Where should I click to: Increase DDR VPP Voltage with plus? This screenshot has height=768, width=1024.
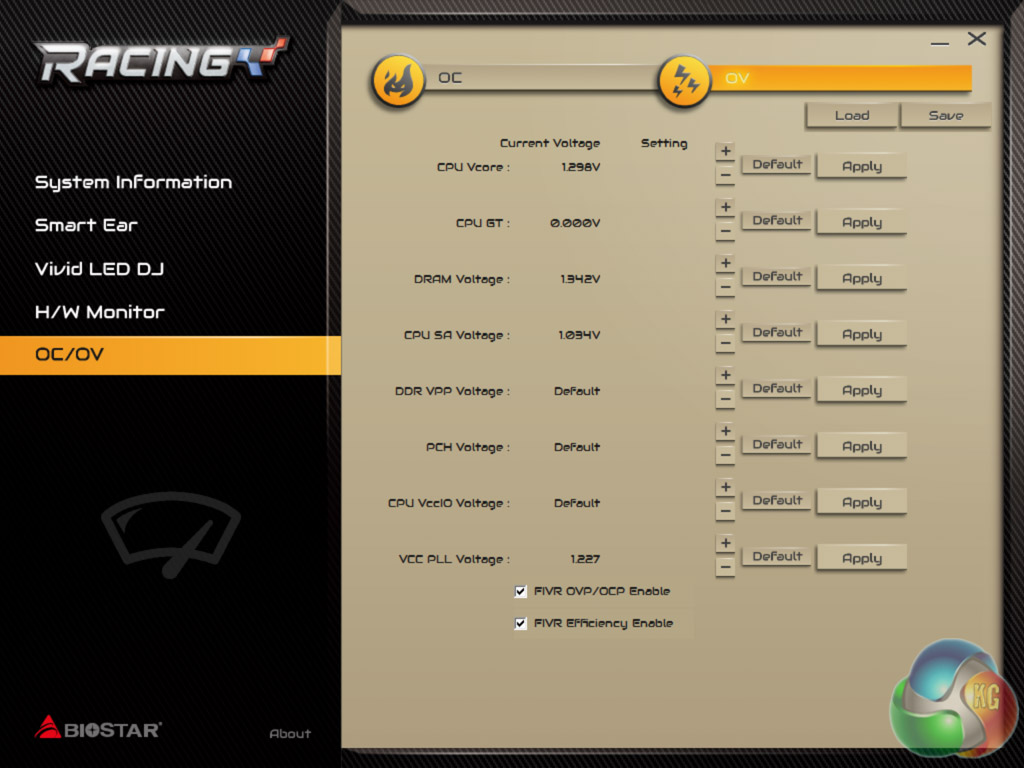725,376
